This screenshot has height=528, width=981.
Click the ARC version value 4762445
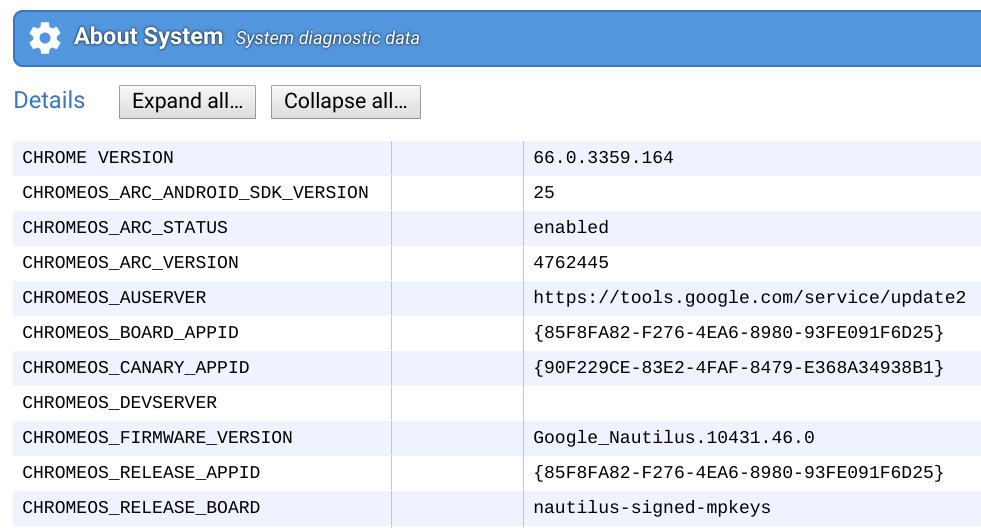(x=571, y=263)
